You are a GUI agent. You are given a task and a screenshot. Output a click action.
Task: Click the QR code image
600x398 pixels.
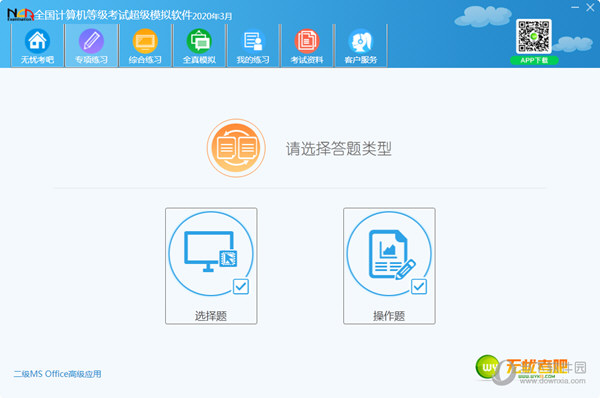[x=534, y=36]
